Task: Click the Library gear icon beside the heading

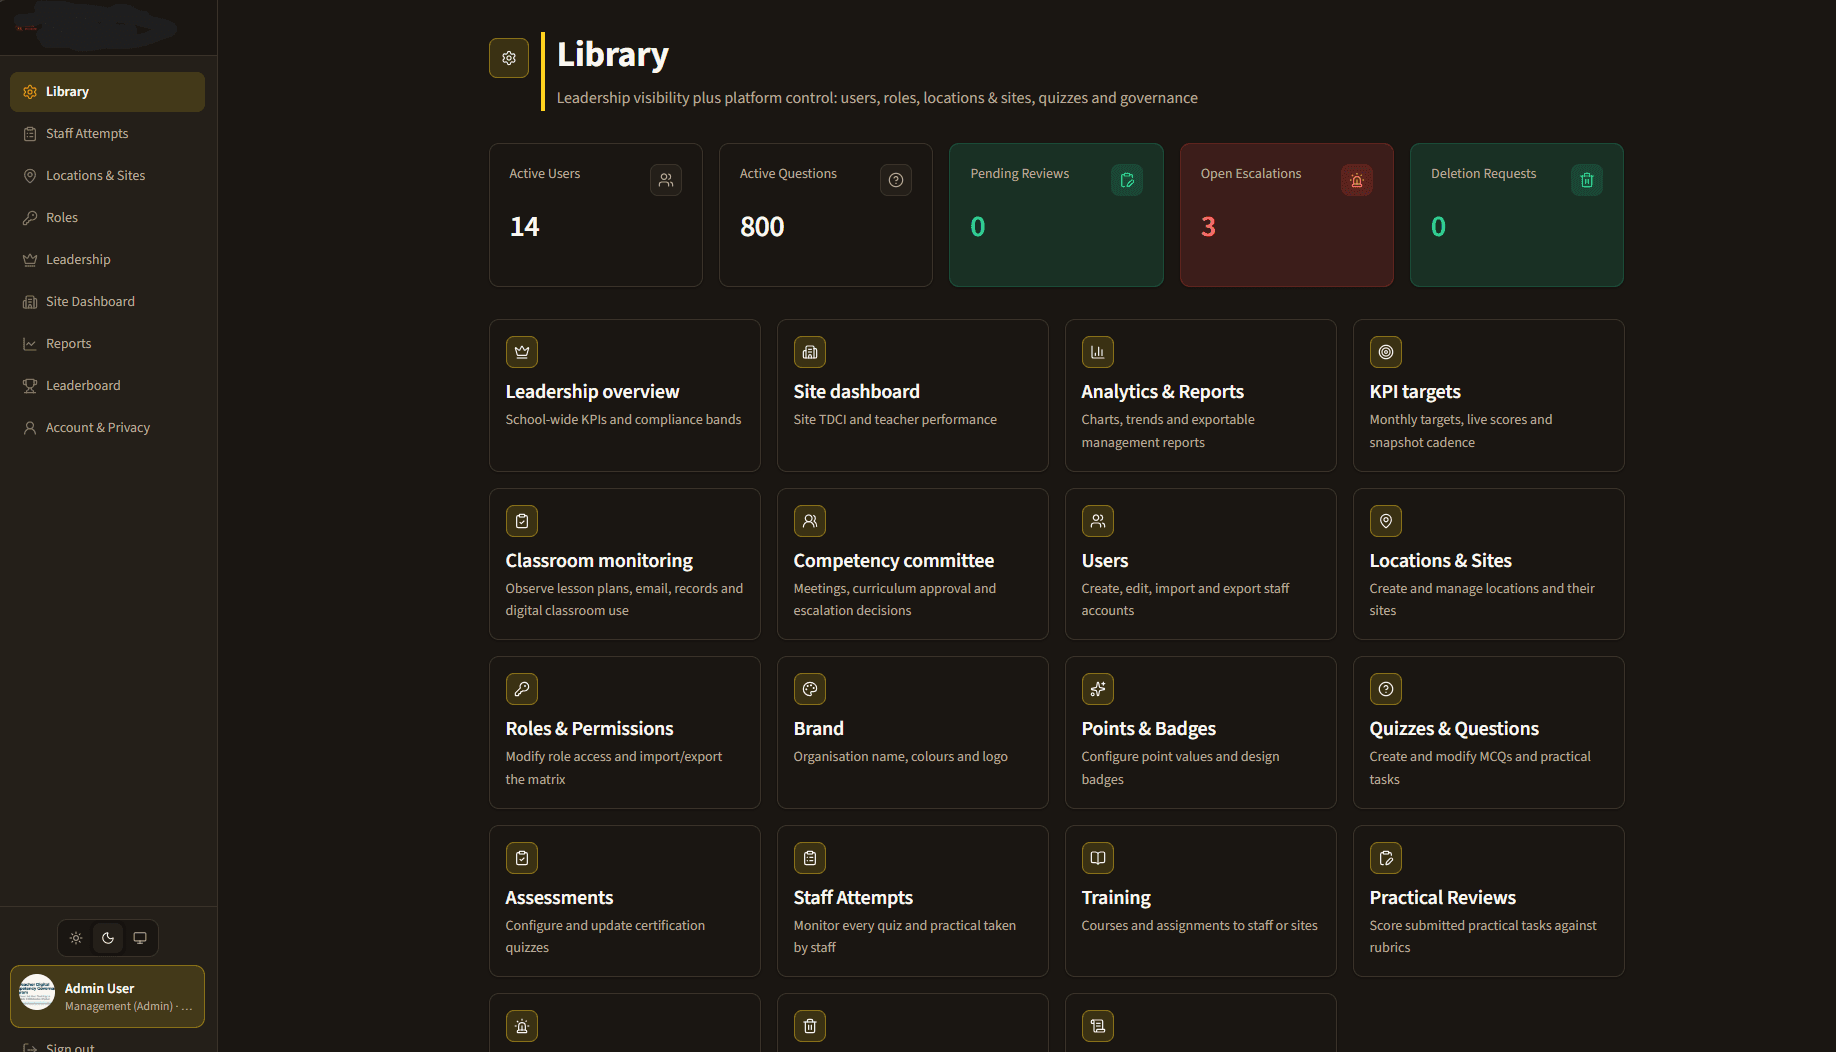Action: click(x=509, y=58)
